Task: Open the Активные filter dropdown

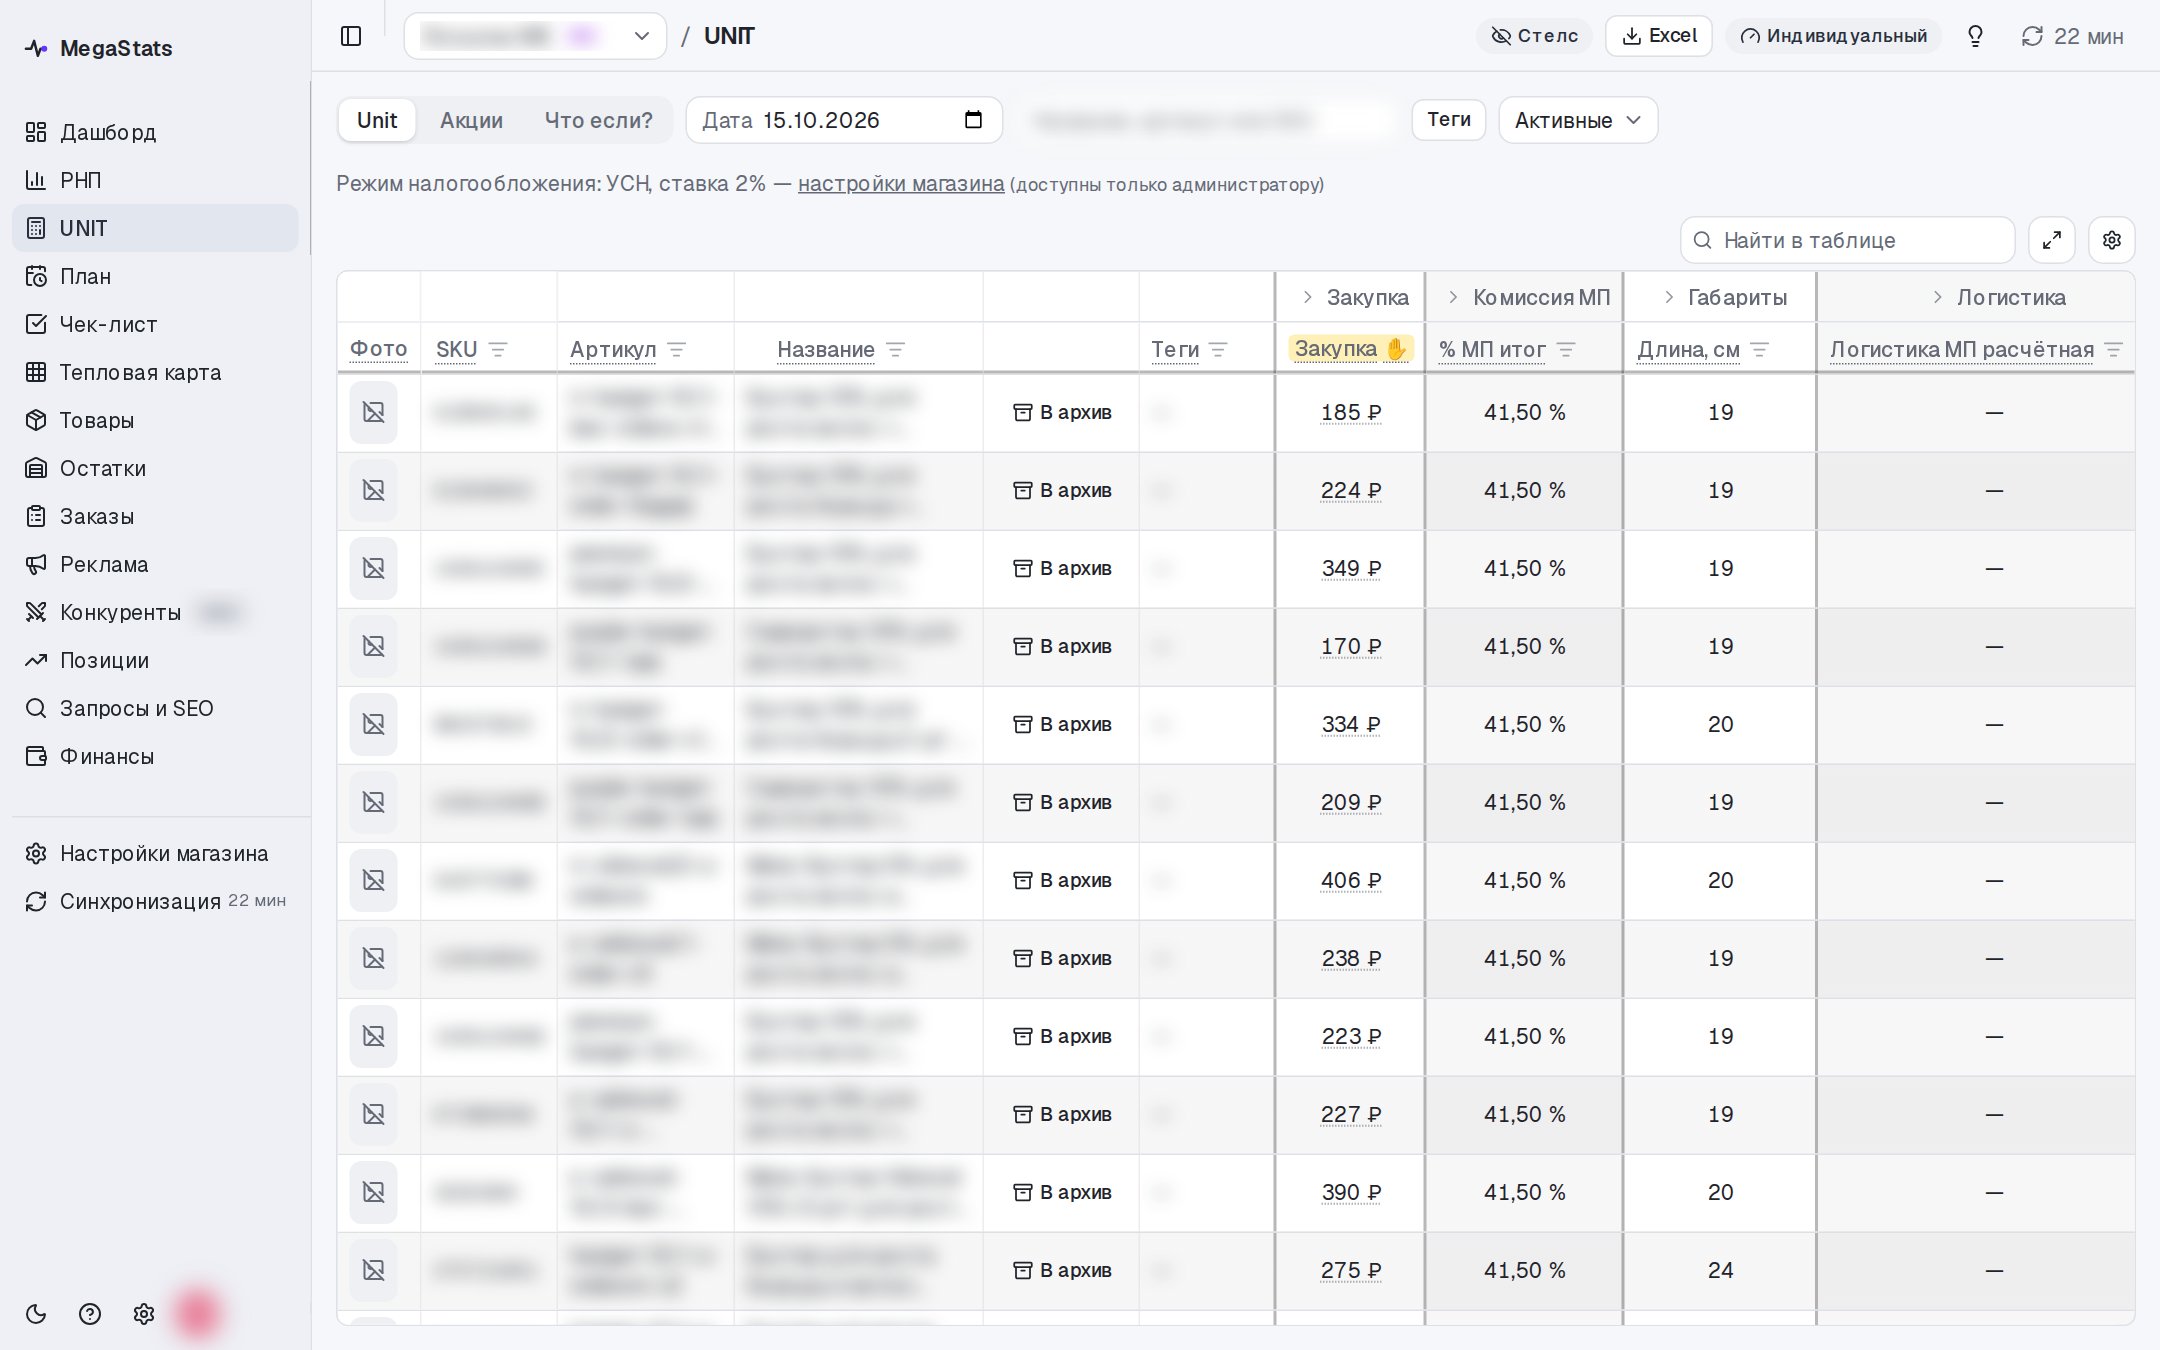Action: coord(1578,120)
